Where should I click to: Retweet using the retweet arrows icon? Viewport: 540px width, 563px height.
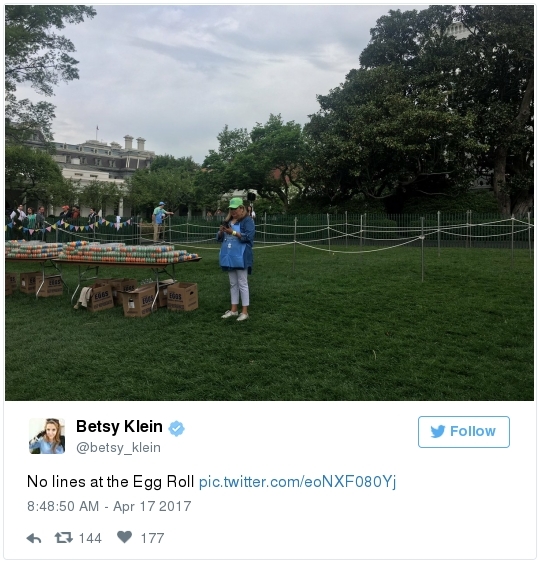(x=64, y=538)
